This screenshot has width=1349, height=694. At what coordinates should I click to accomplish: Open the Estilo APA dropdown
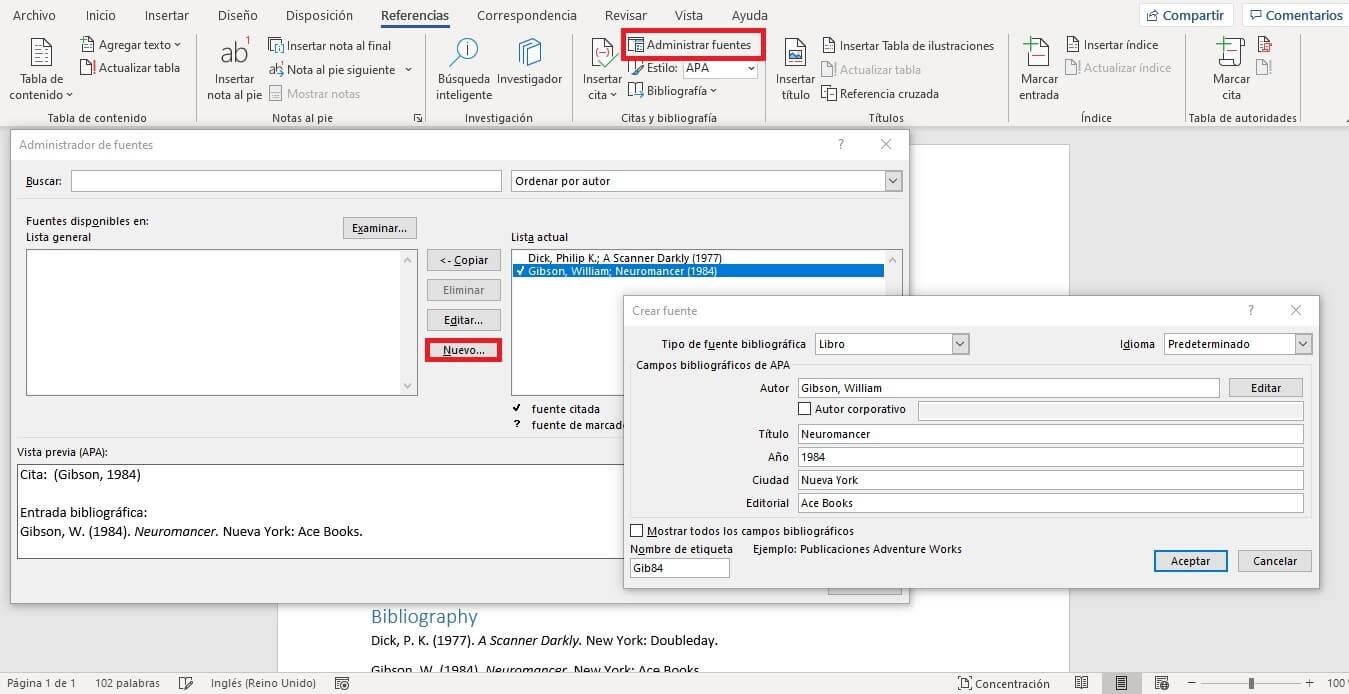pos(750,69)
